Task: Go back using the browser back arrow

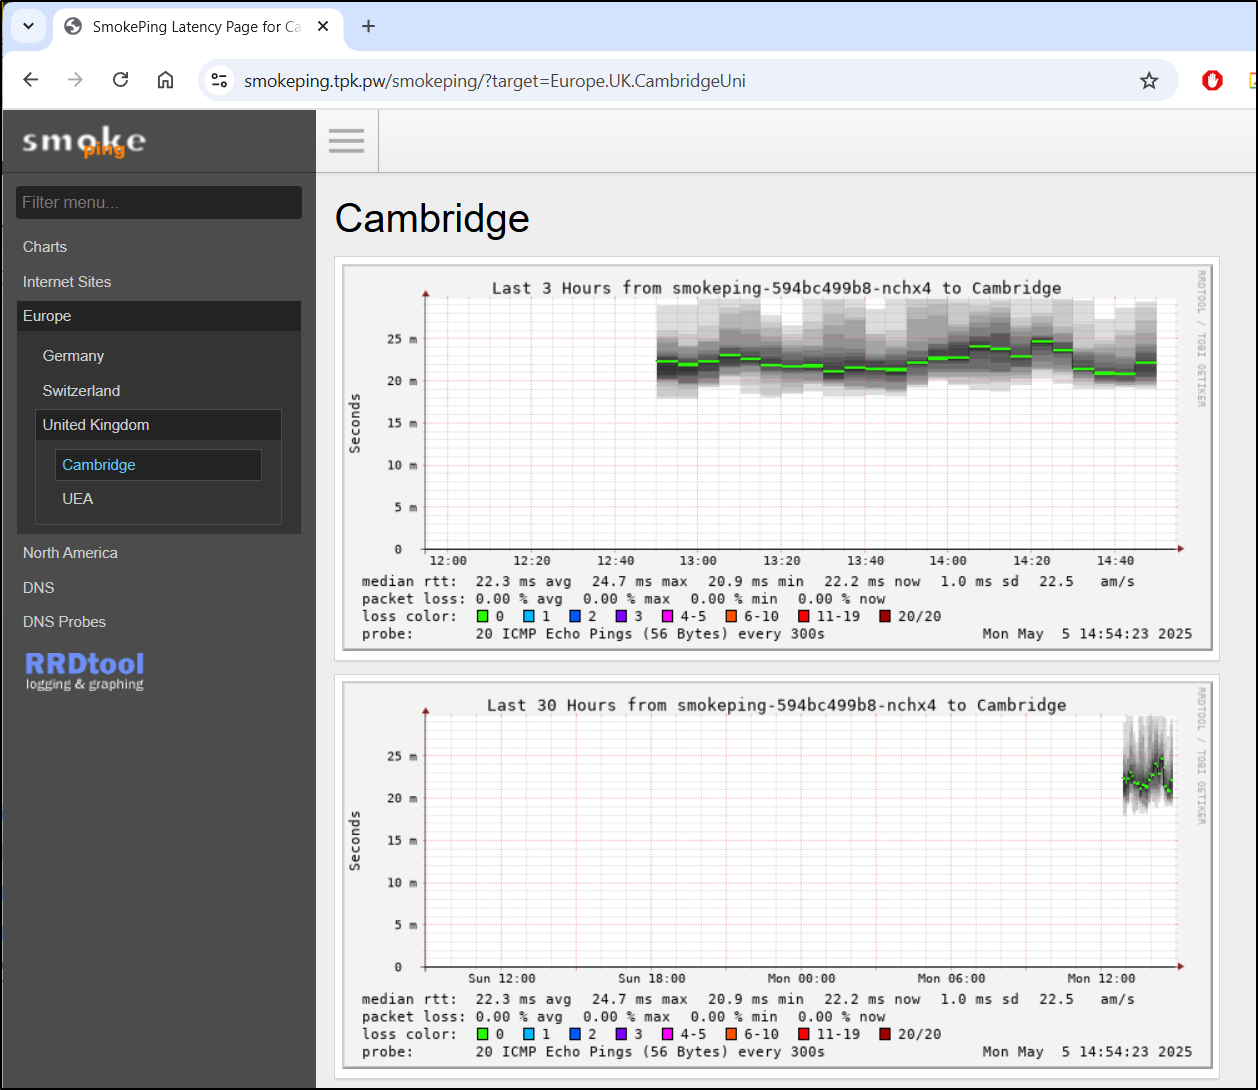Action: [x=31, y=80]
